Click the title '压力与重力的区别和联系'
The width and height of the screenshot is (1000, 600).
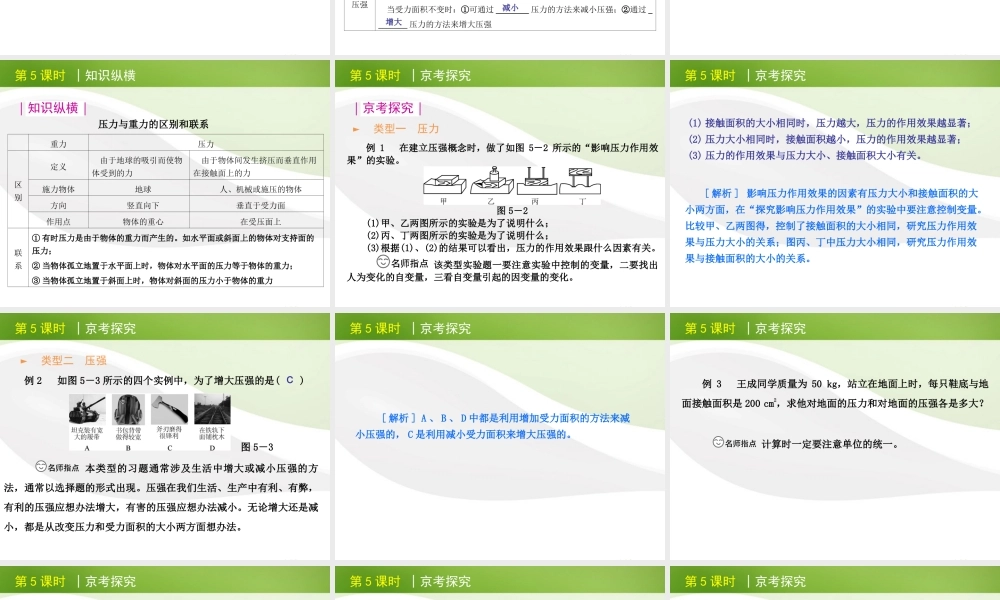point(153,124)
